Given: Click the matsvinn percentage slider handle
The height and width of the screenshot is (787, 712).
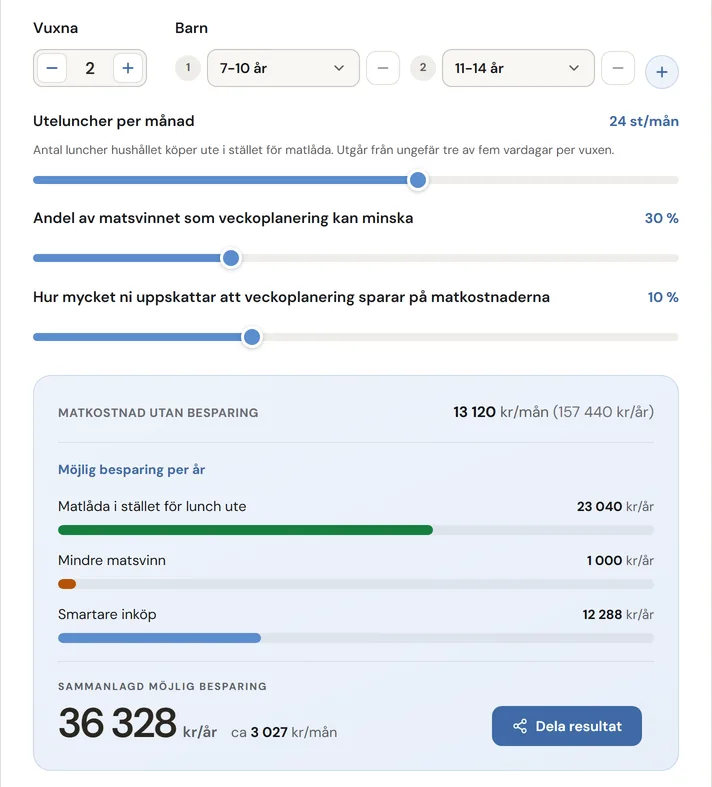Looking at the screenshot, I should coord(231,258).
